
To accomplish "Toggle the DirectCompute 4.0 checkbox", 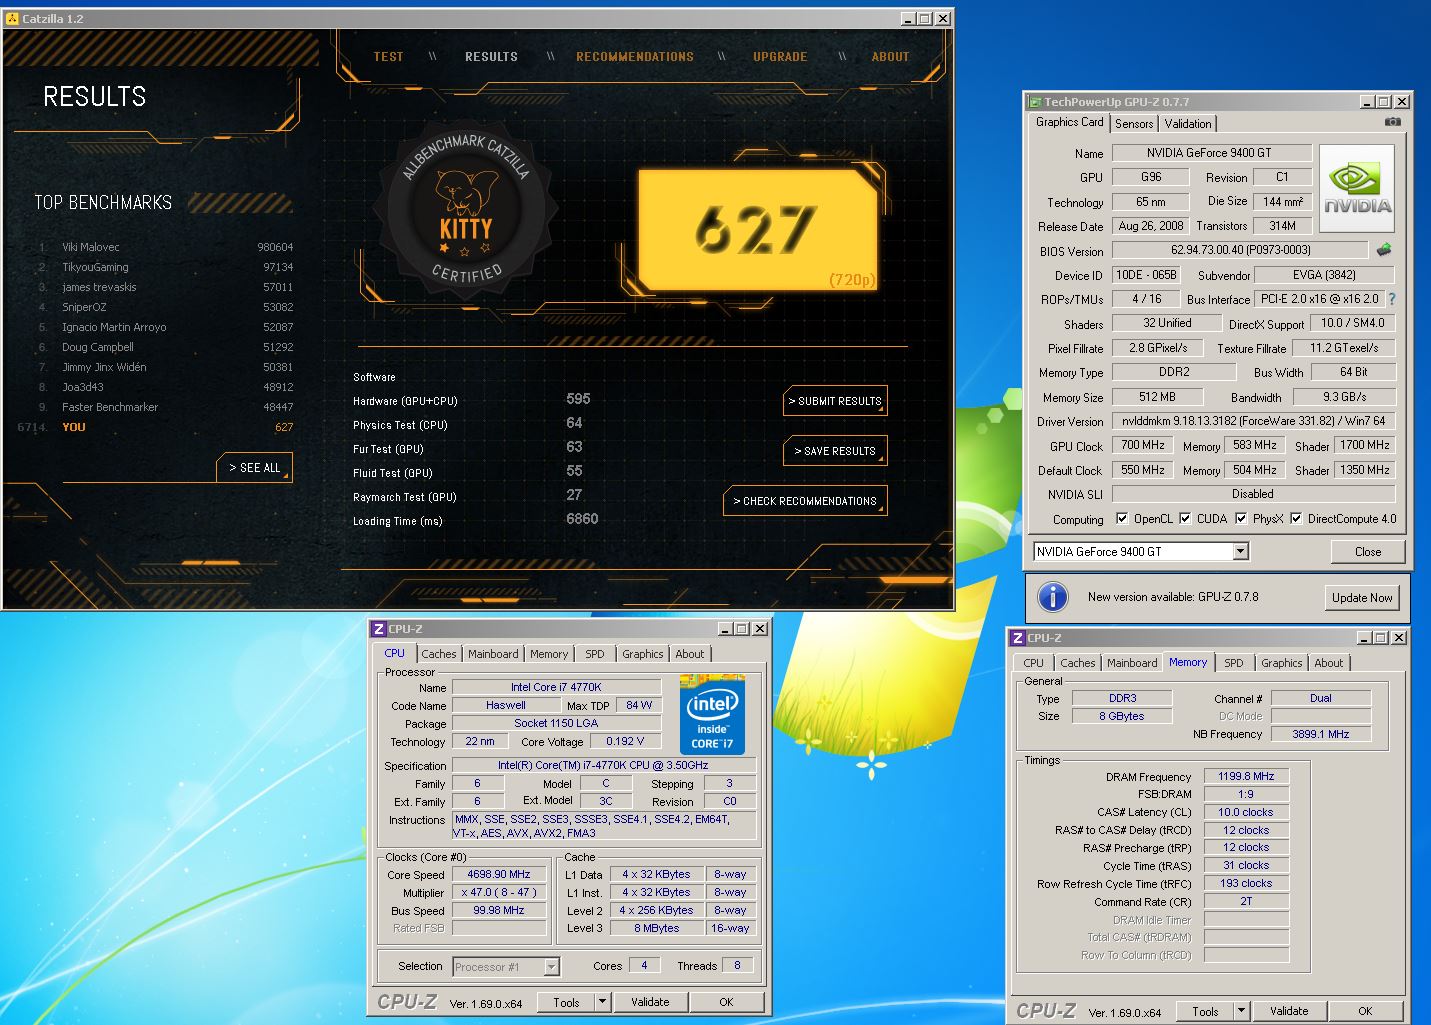I will (1296, 519).
